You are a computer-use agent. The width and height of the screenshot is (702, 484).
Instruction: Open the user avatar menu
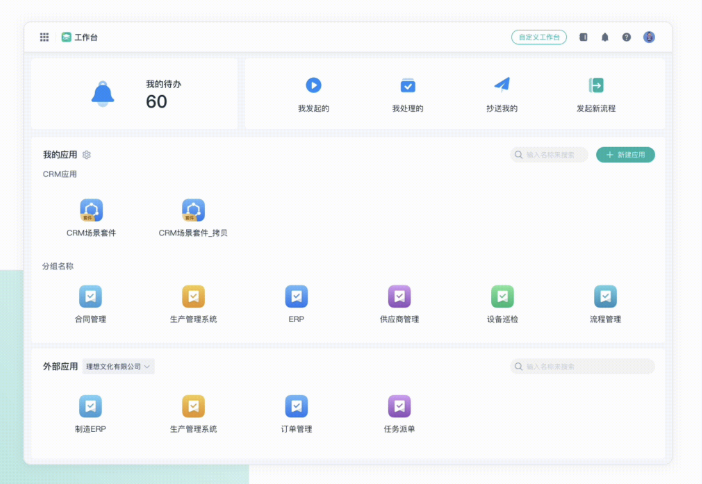click(x=649, y=37)
